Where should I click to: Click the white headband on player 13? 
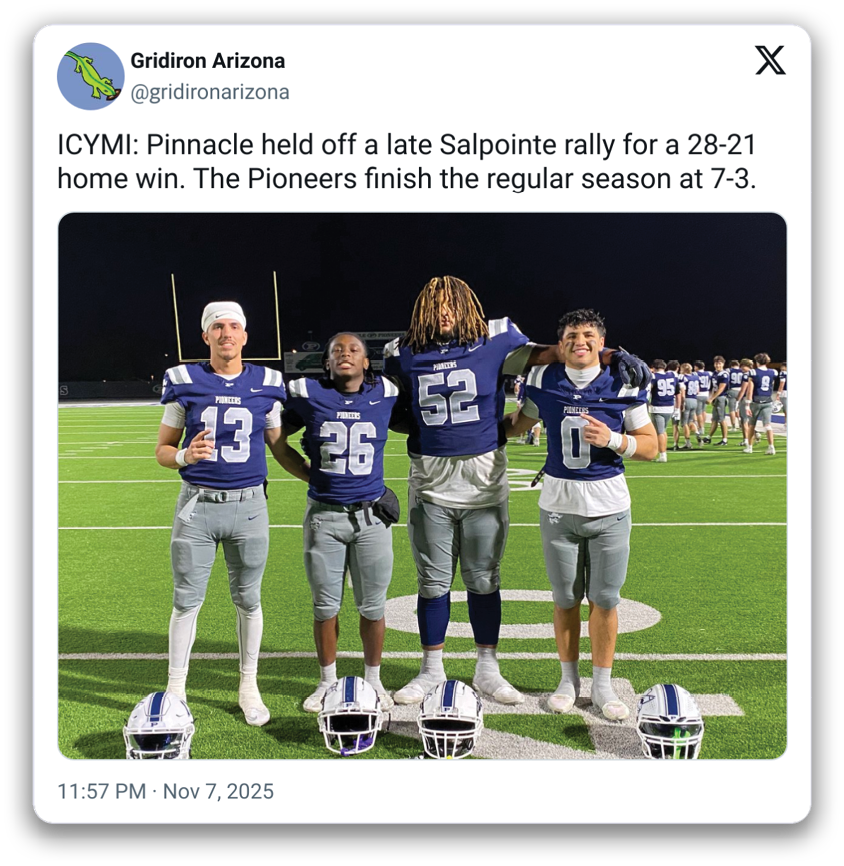click(x=223, y=315)
